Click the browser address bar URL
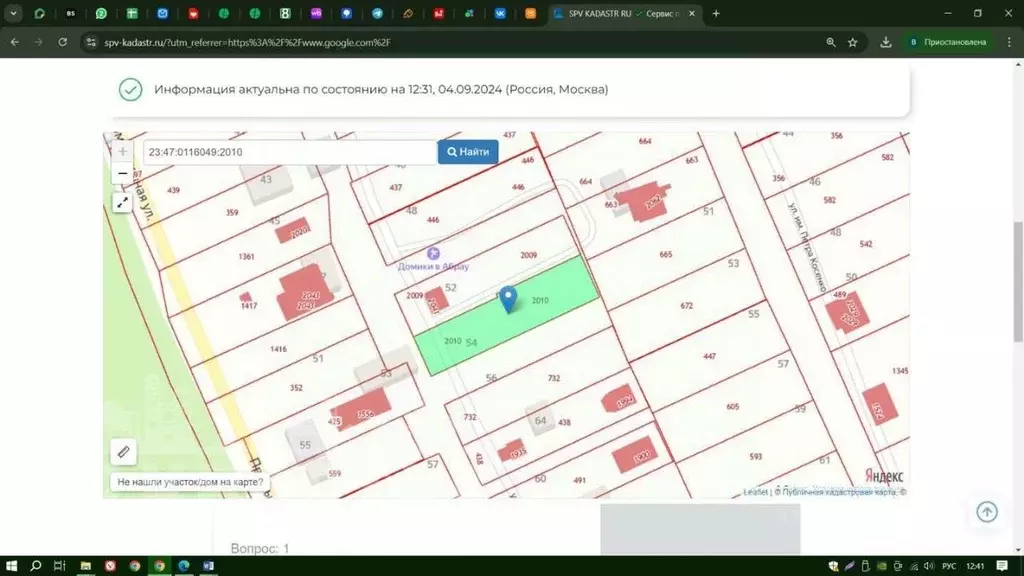This screenshot has height=576, width=1024. tap(248, 42)
